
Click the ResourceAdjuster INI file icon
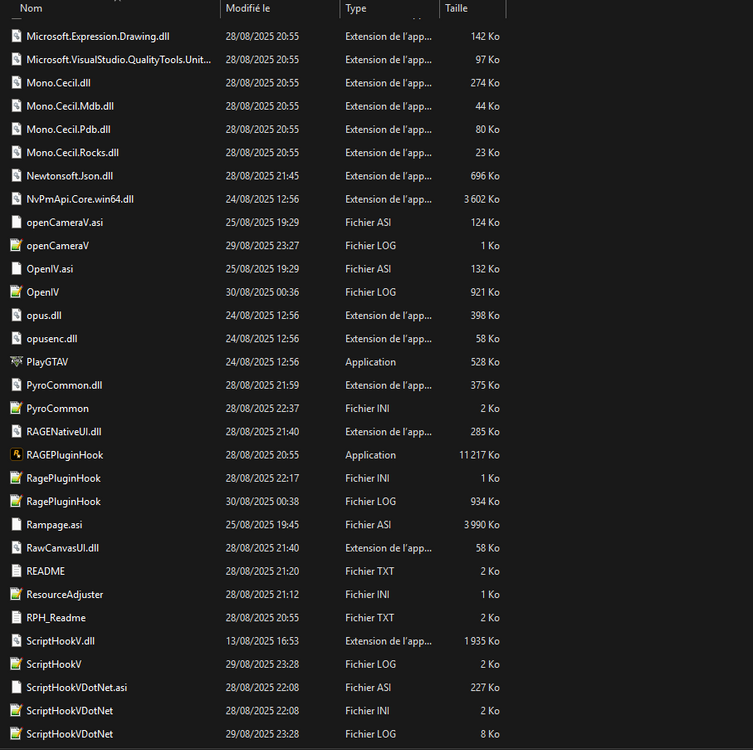coord(16,594)
